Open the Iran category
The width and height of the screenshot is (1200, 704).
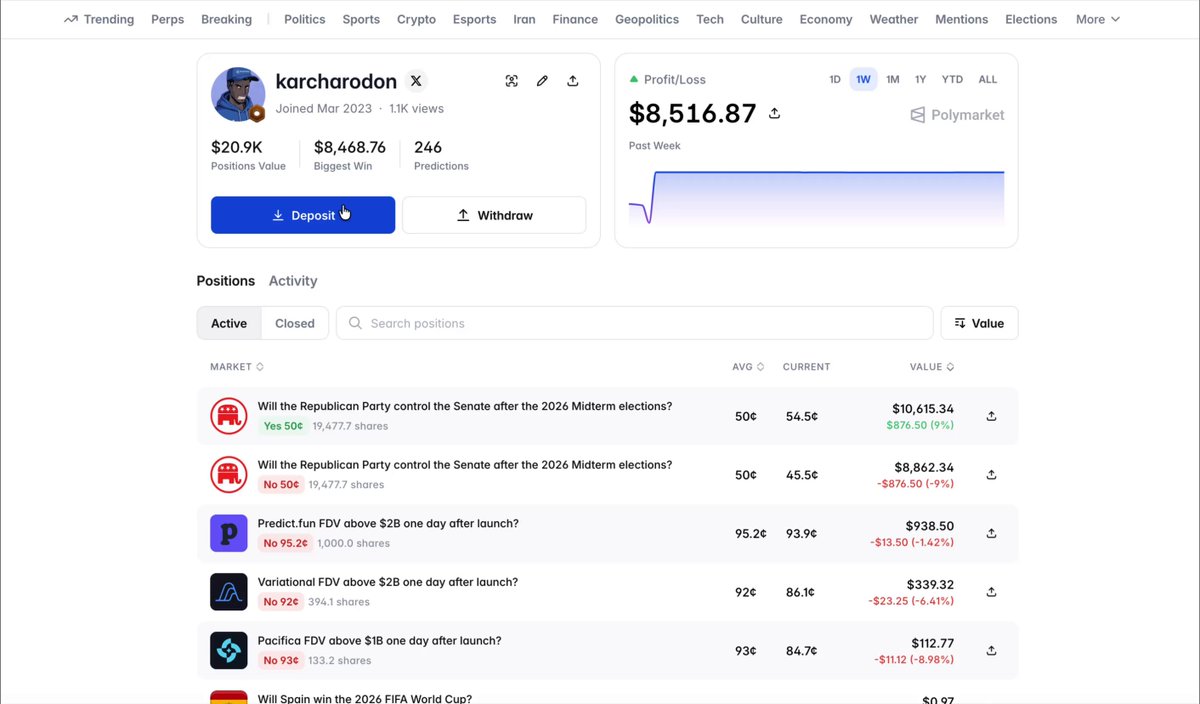click(x=524, y=19)
